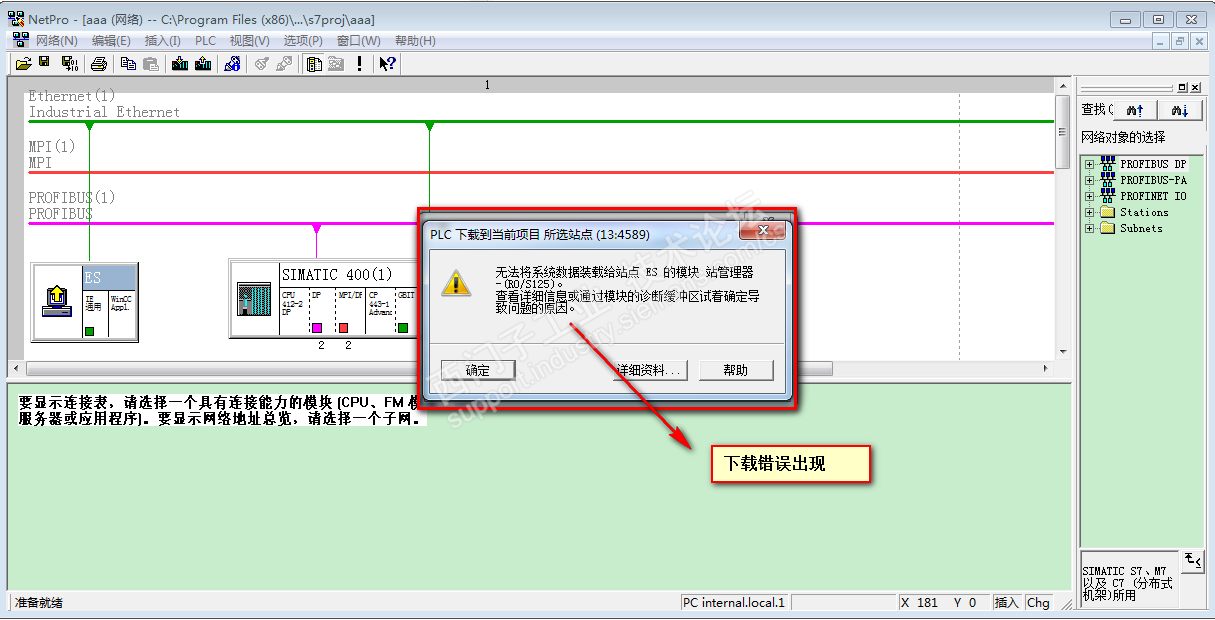This screenshot has width=1215, height=620.
Task: Open the 网络(N) menu
Action: [56, 41]
